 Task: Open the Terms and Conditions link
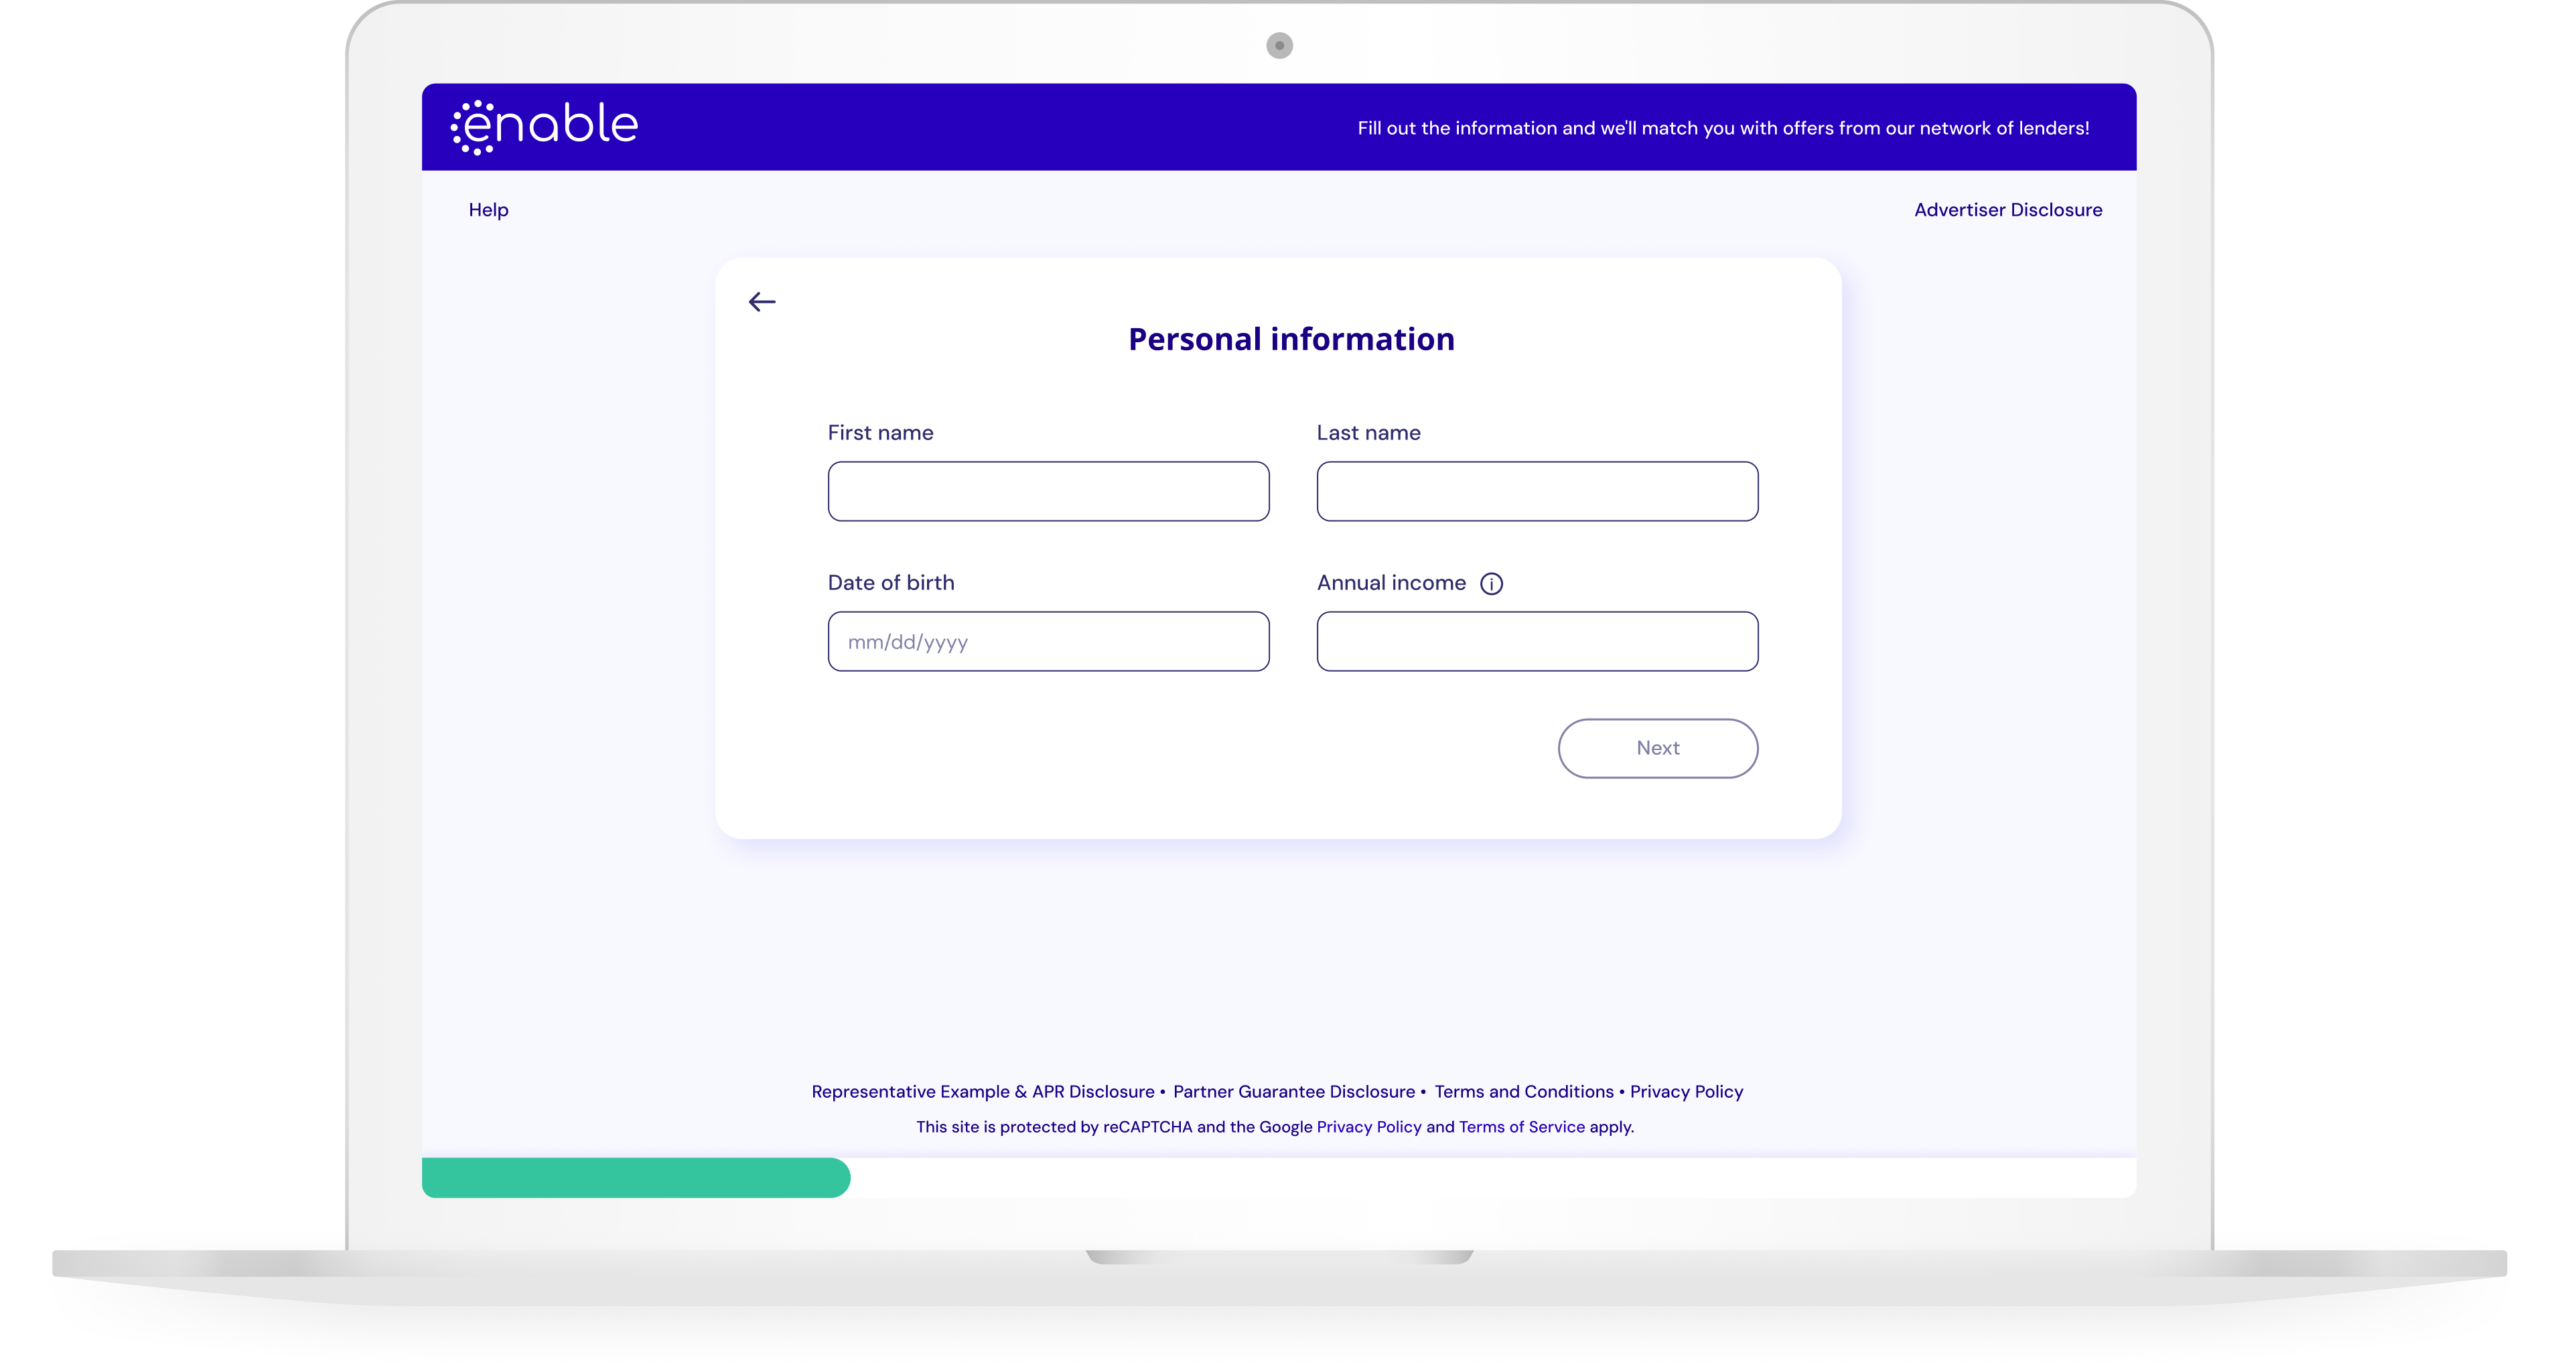coord(1523,1092)
